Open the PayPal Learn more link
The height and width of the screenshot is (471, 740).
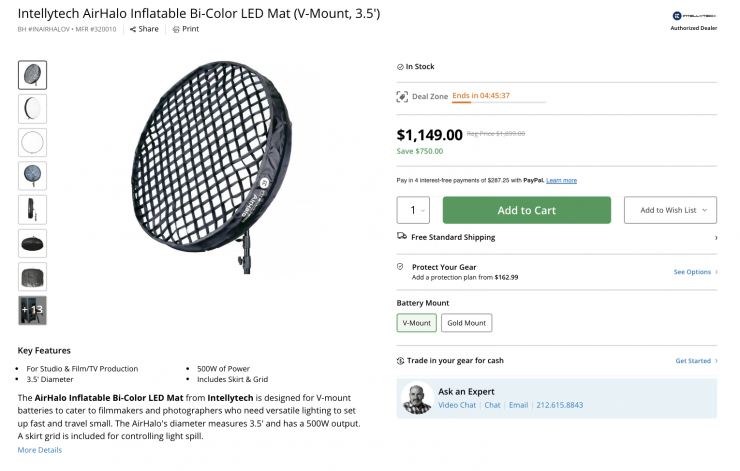561,180
